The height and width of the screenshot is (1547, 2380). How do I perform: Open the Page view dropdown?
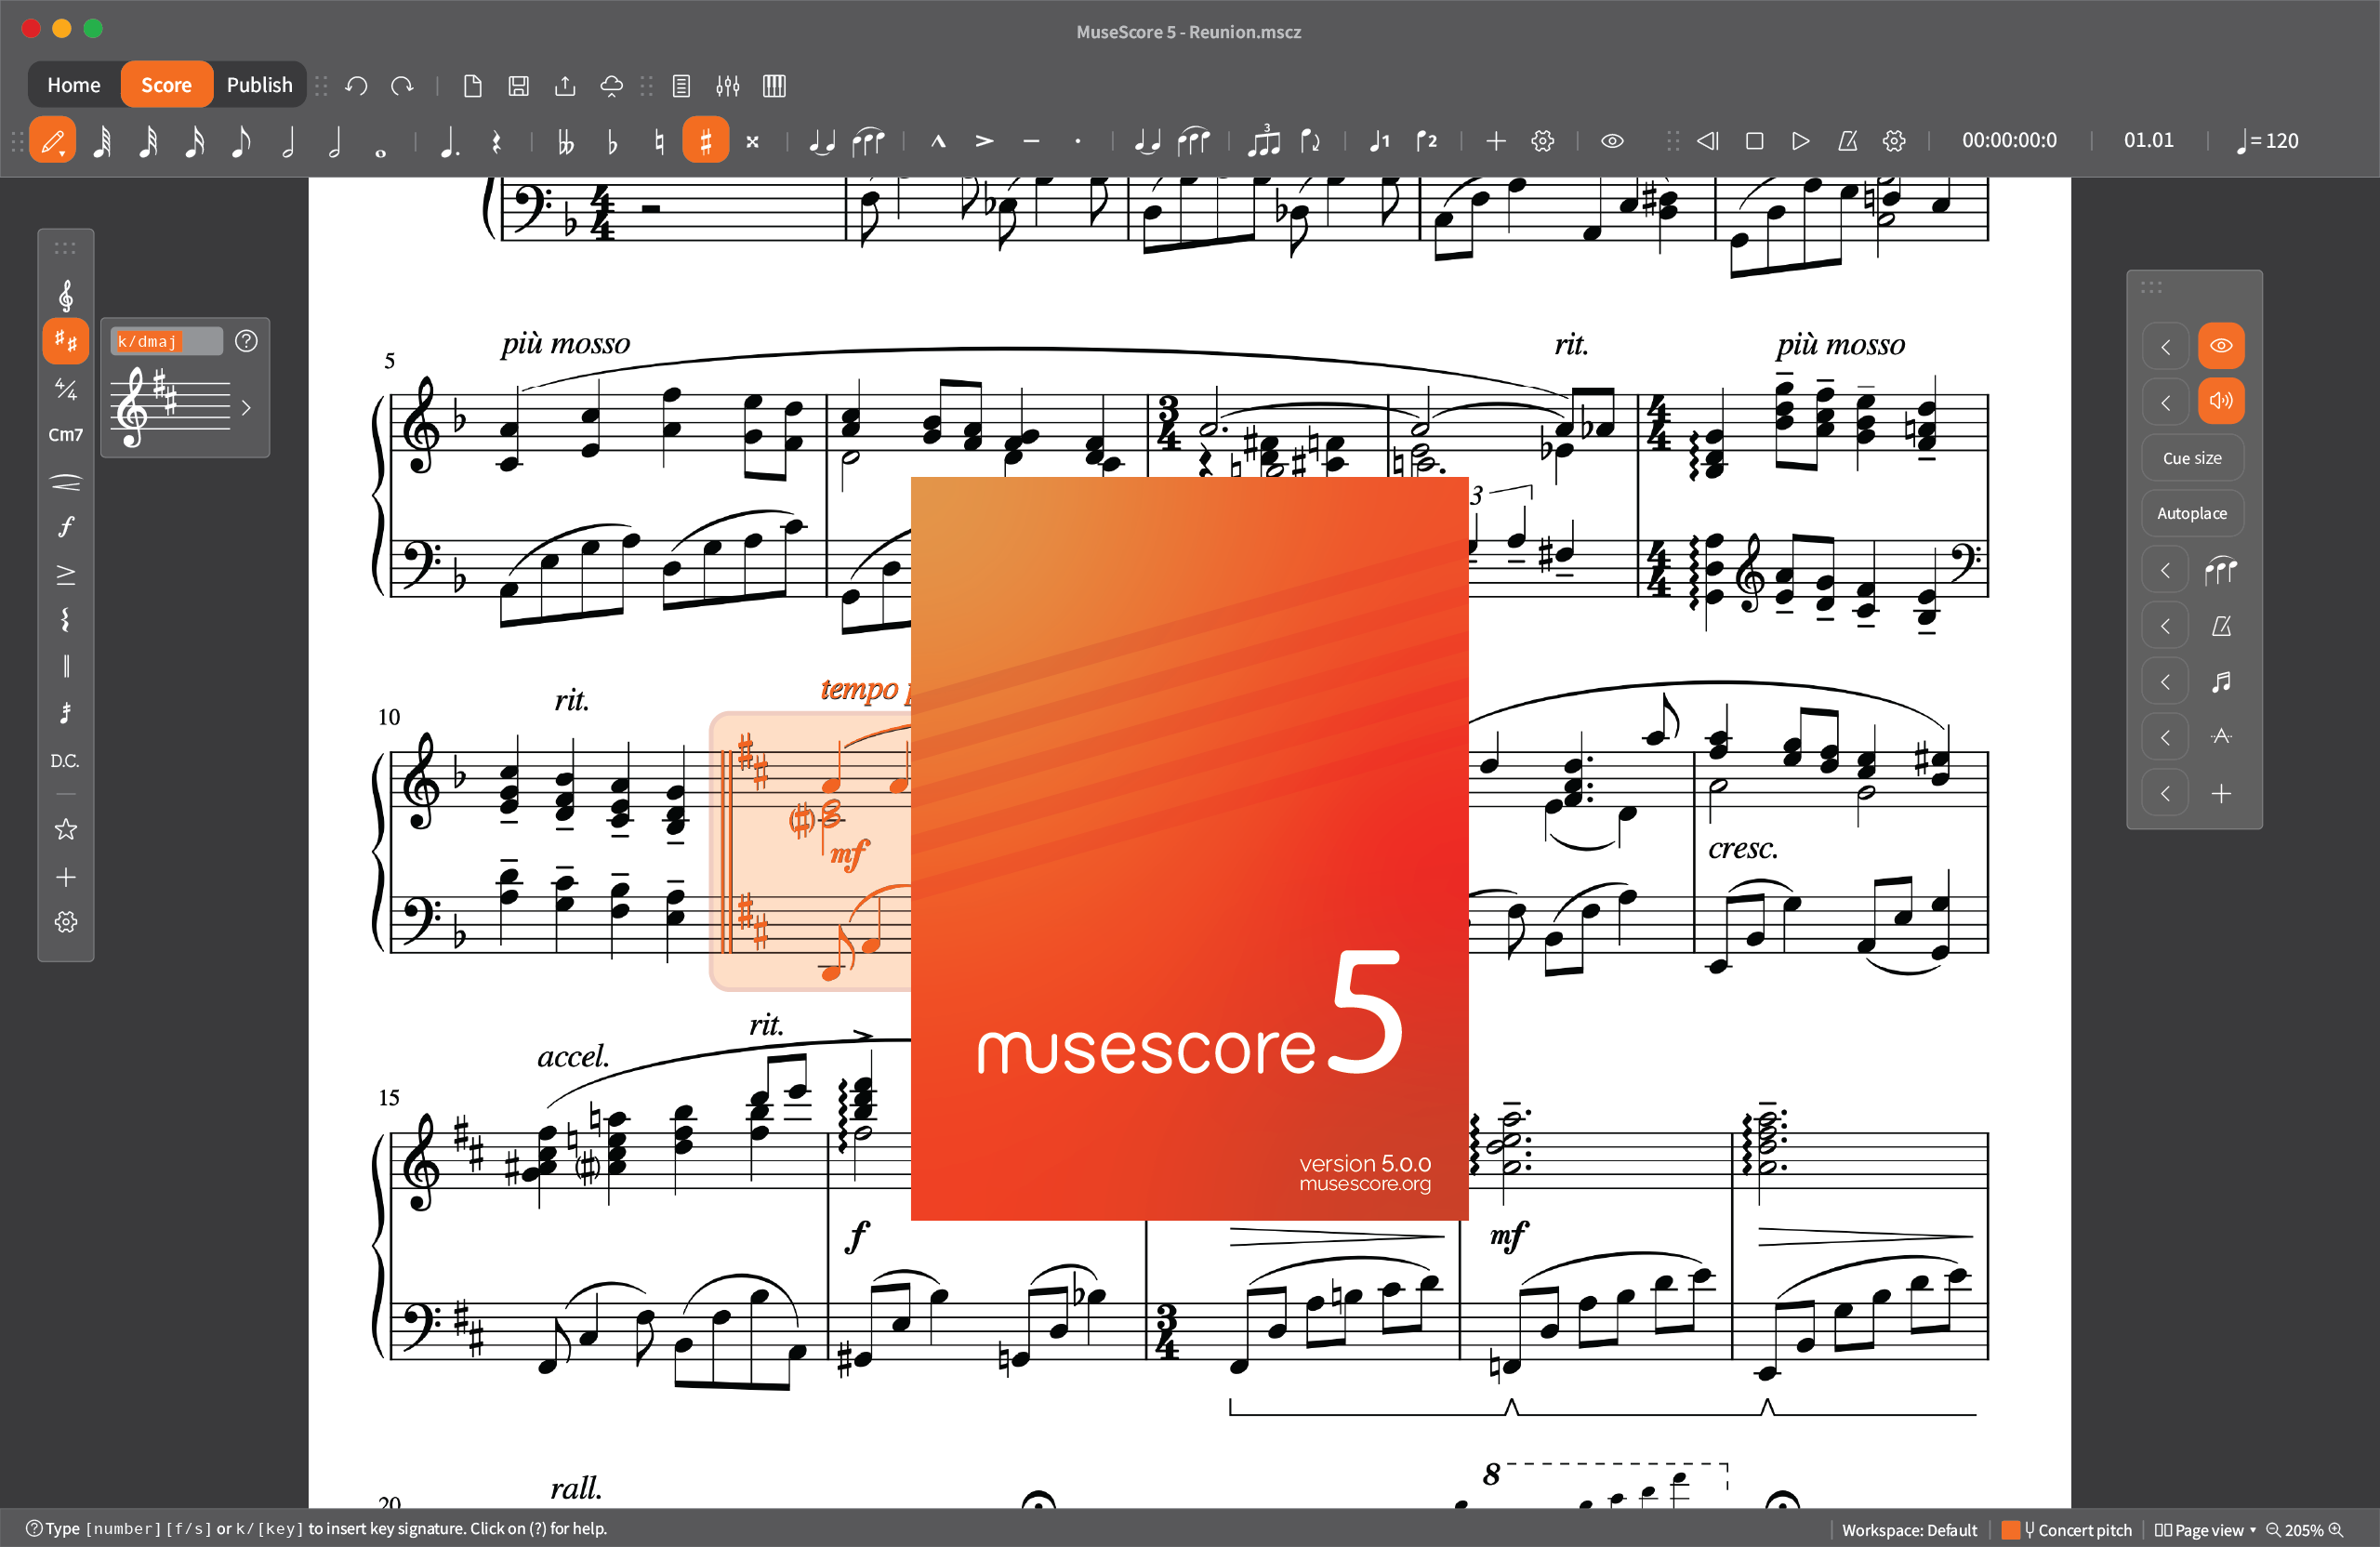pyautogui.click(x=2205, y=1530)
